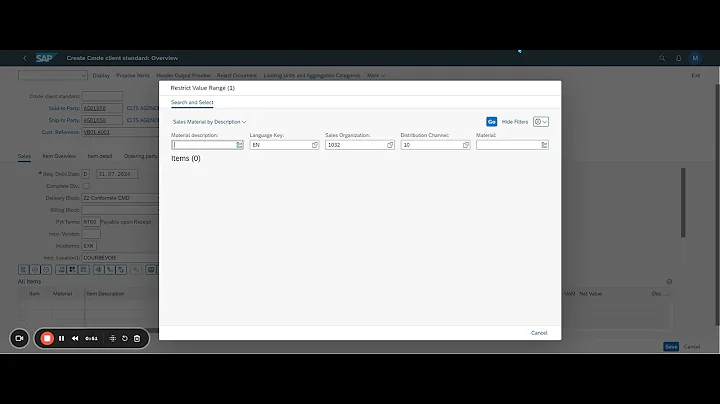The image size is (720, 404).
Task: Switch to the Item detail tab
Action: tap(100, 156)
